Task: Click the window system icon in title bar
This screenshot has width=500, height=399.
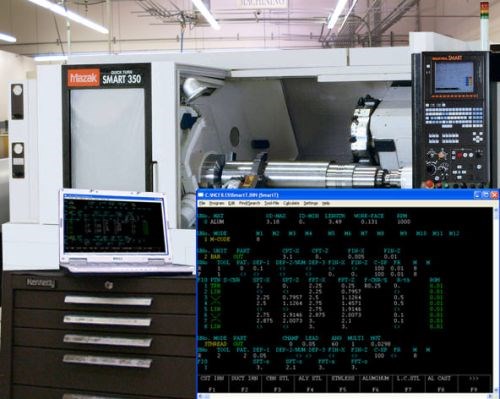Action: pos(201,195)
